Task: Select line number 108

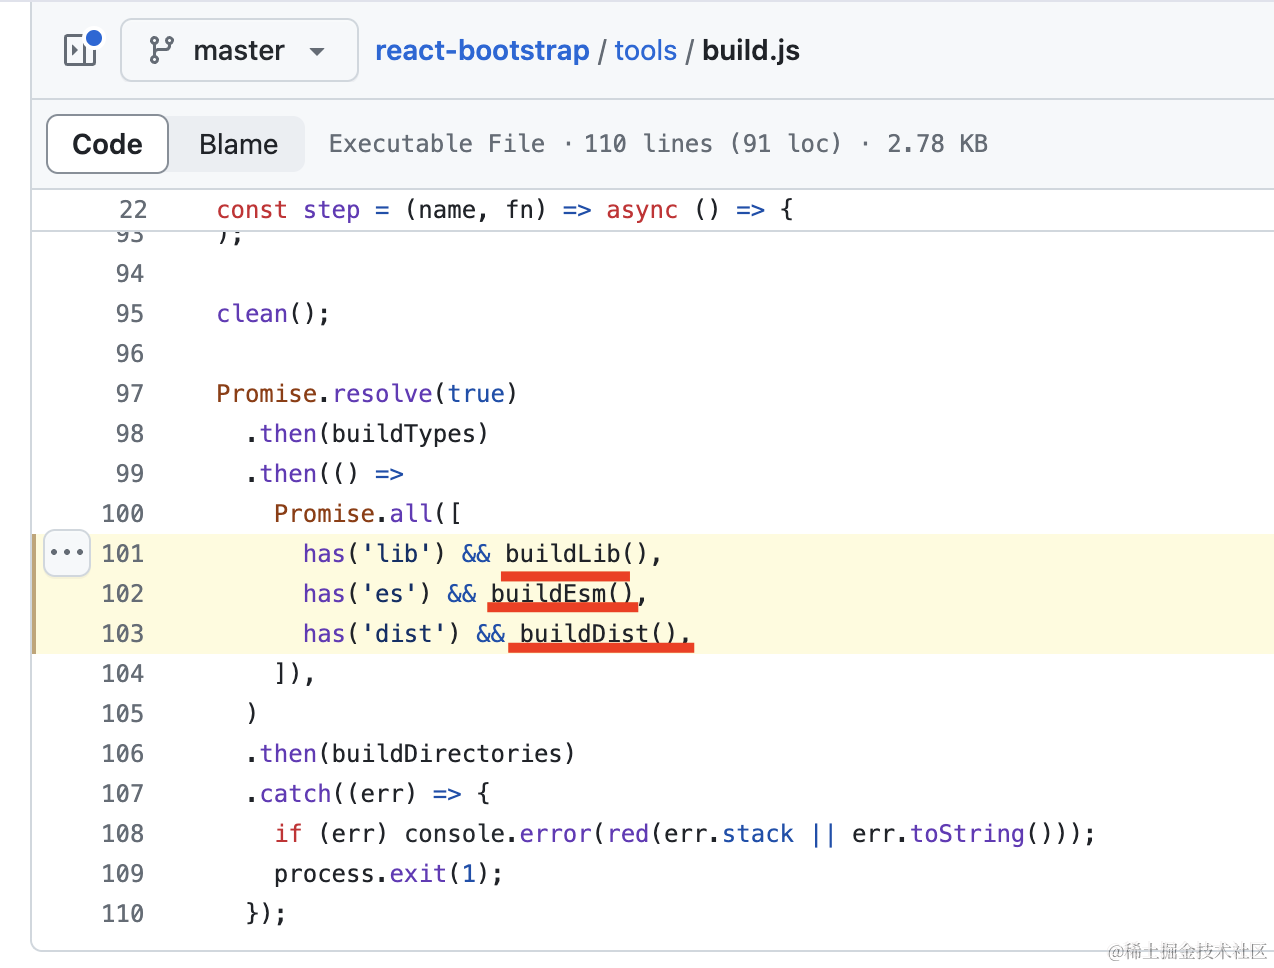Action: click(x=123, y=834)
